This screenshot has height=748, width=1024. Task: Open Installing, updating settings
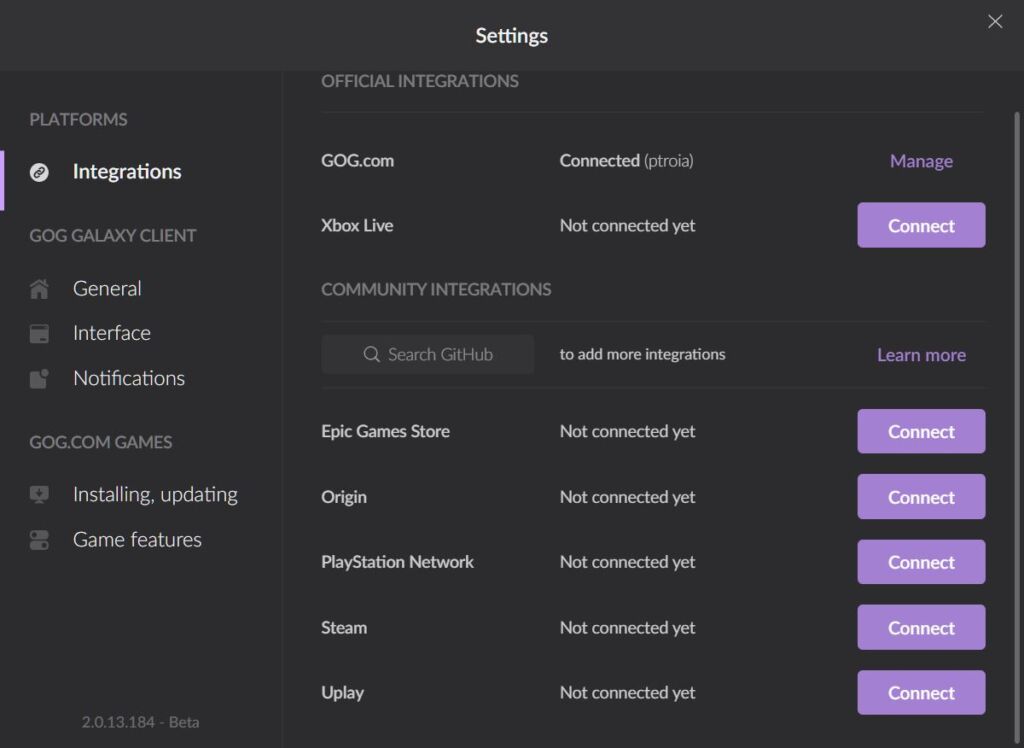pos(155,495)
